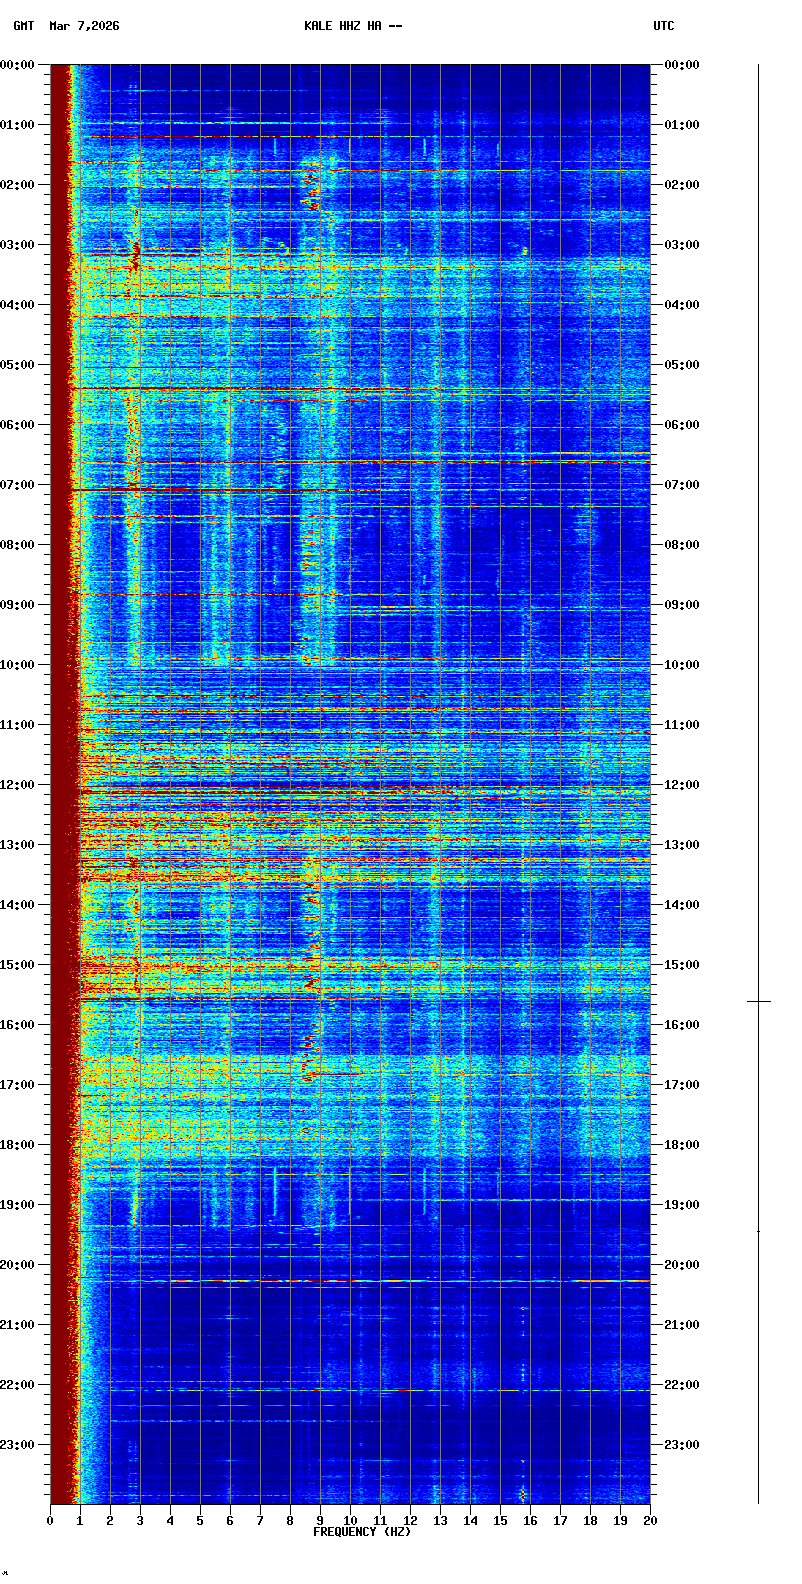Click the 20 Hz frequency tick label
Image resolution: width=802 pixels, height=1584 pixels.
point(650,1521)
